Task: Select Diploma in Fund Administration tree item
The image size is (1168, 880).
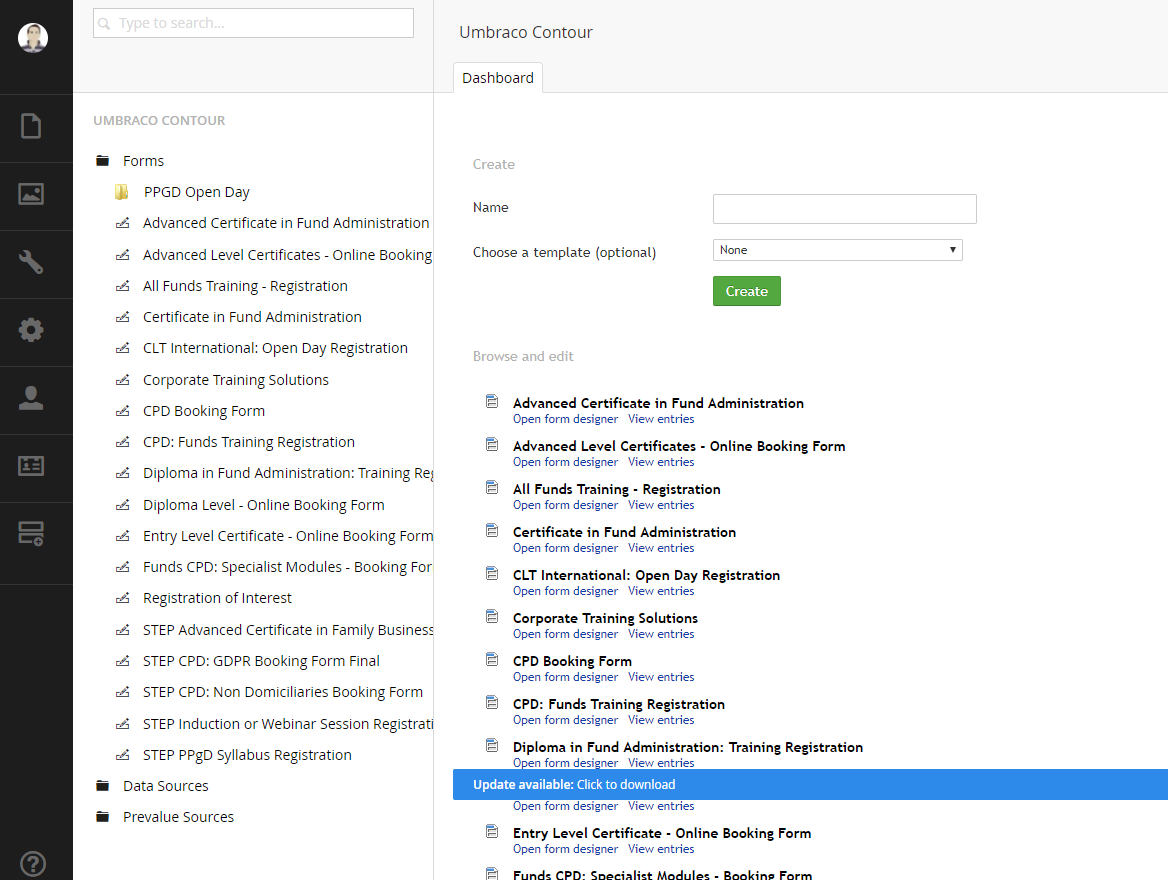Action: [x=288, y=474]
